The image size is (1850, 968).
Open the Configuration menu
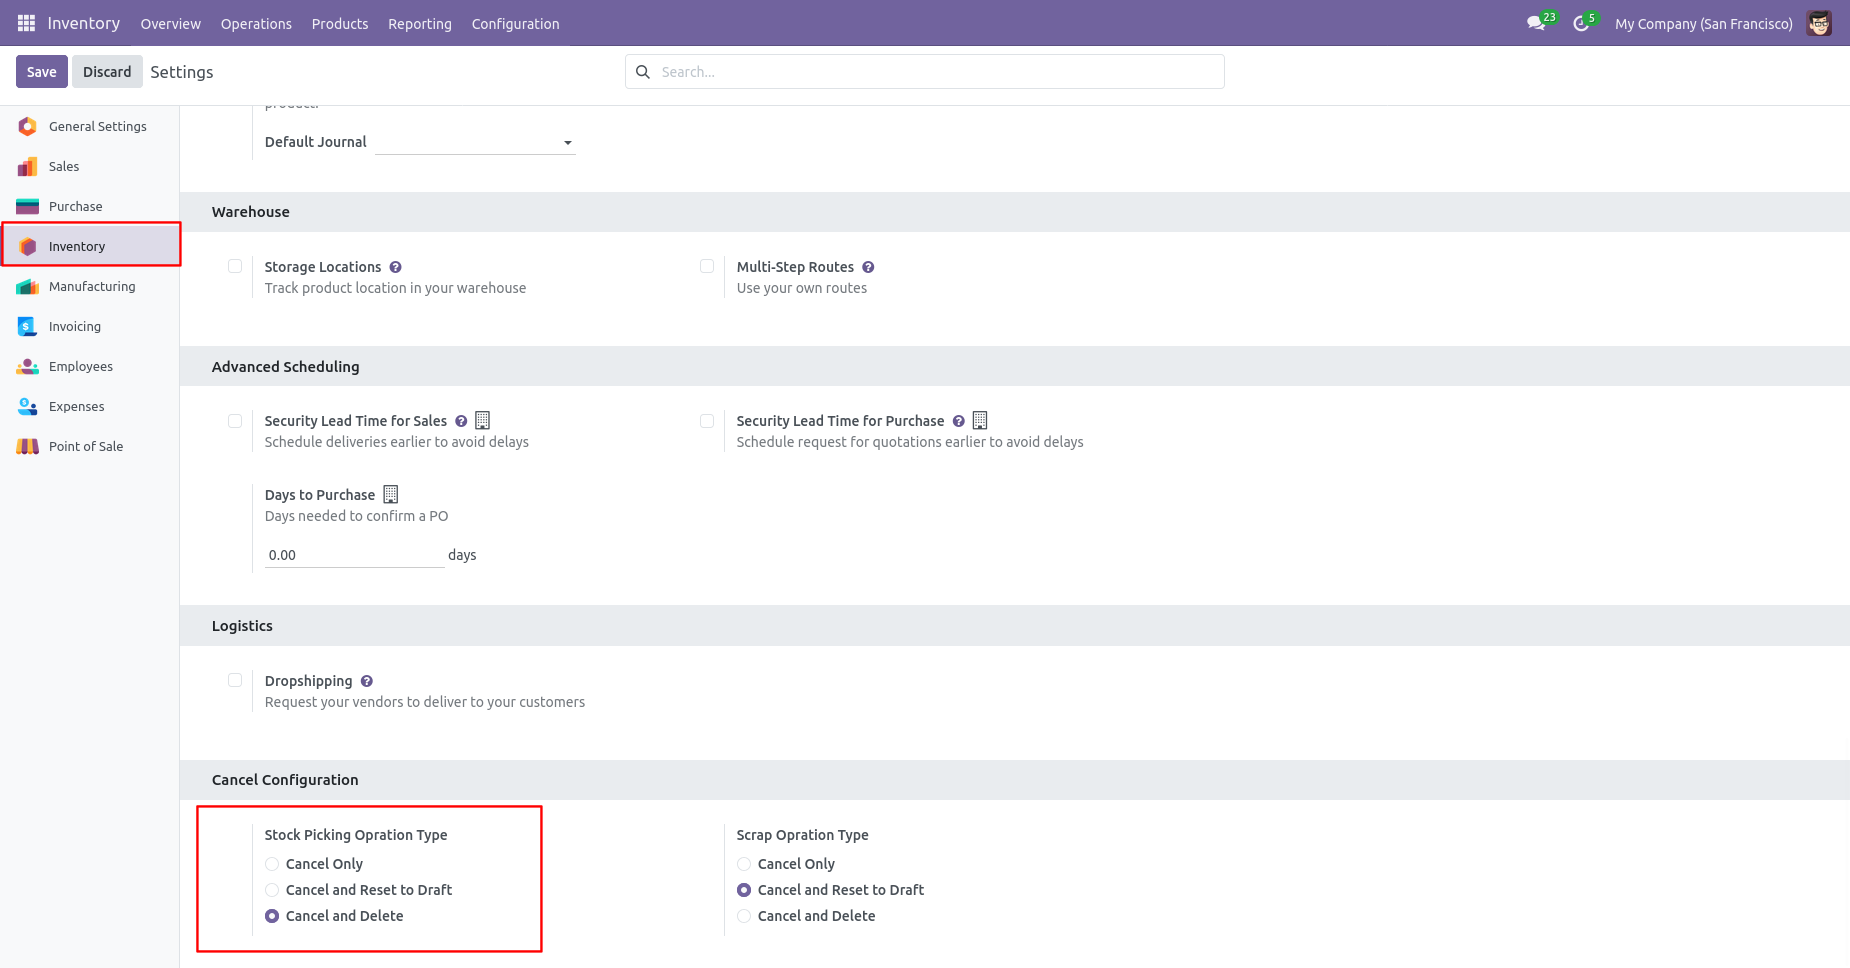click(515, 23)
